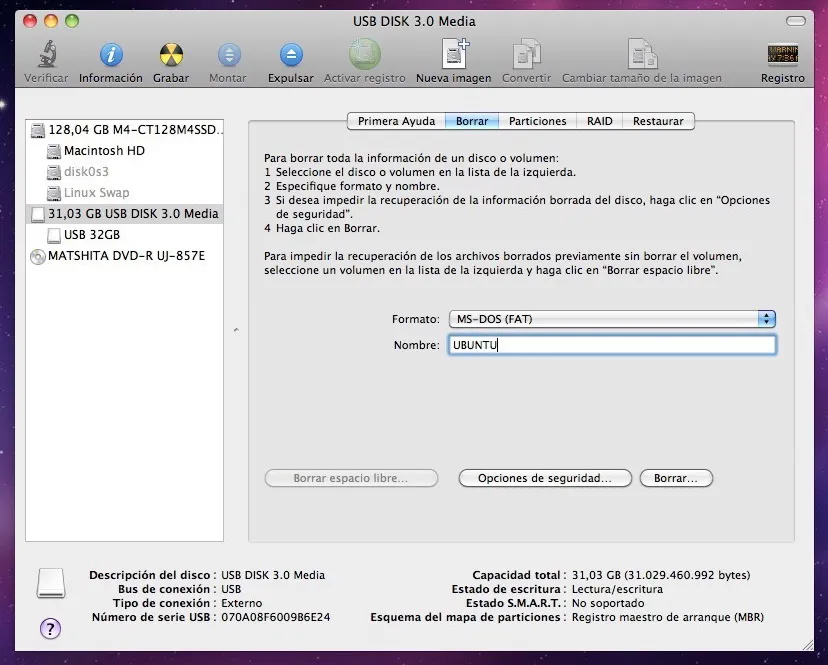Create a Nueva imagen from toolbar
This screenshot has height=665, width=828.
(x=454, y=54)
